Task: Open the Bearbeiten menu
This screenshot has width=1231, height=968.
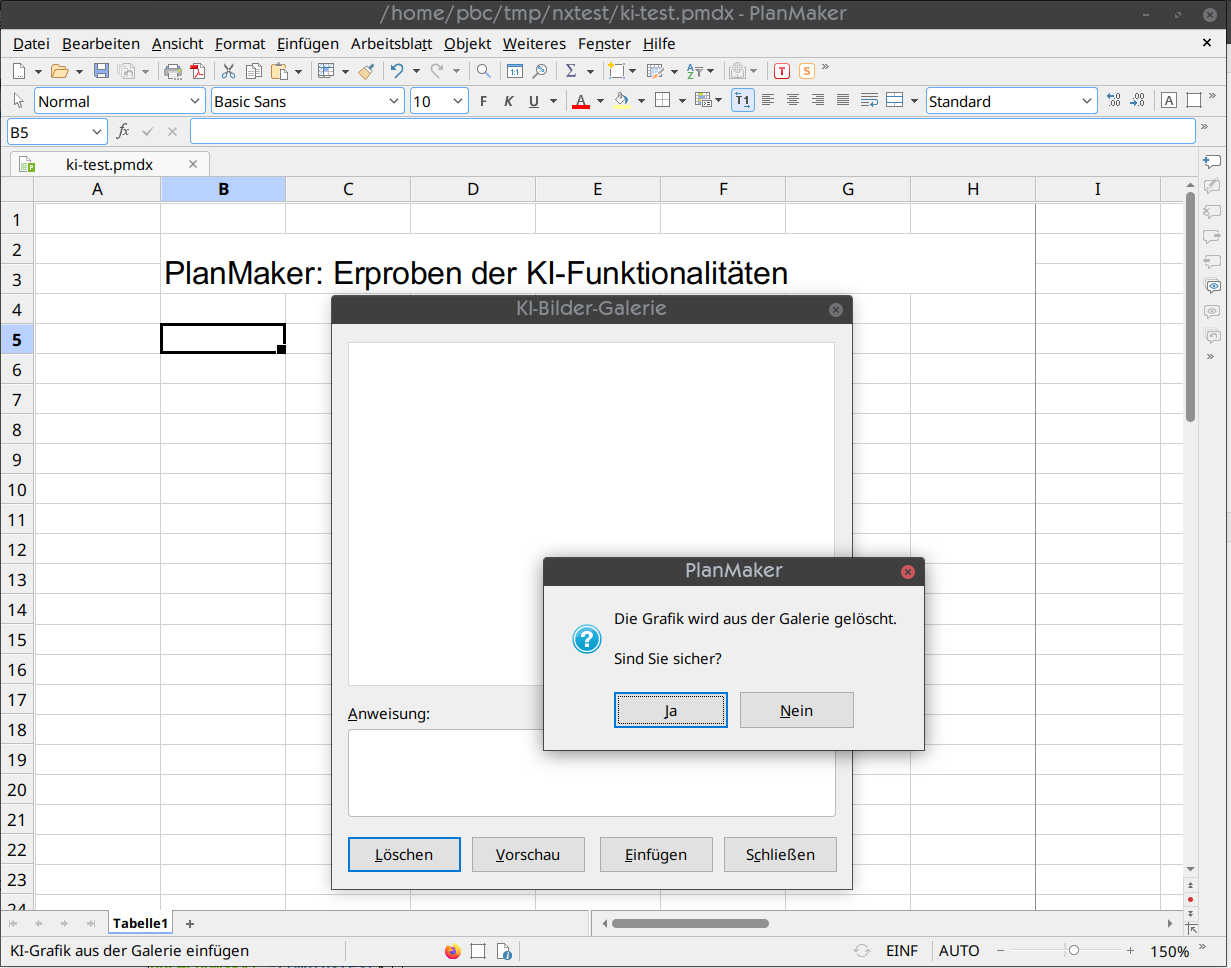Action: (x=101, y=43)
